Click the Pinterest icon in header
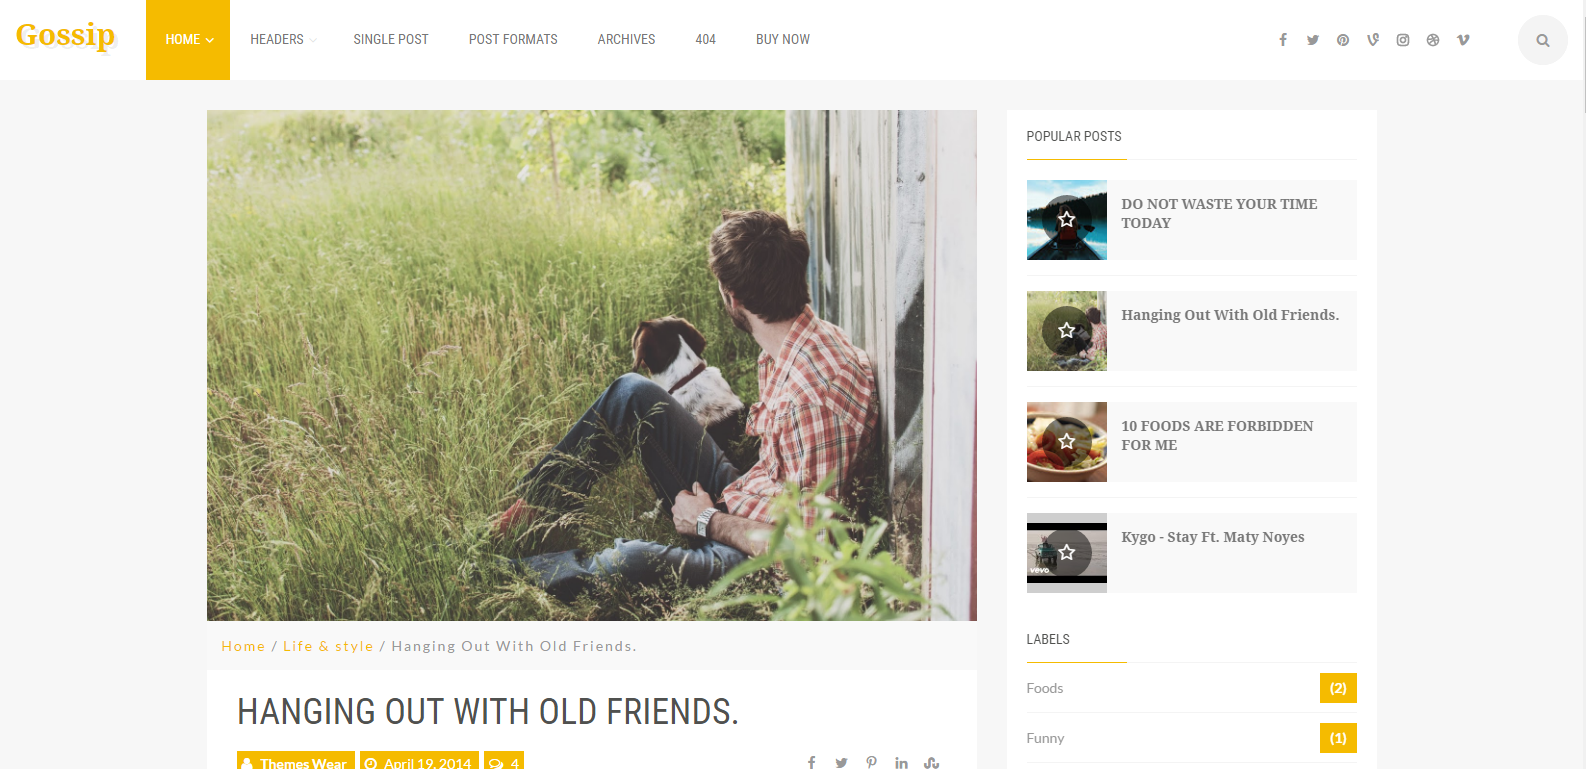Image resolution: width=1586 pixels, height=769 pixels. pos(1343,40)
